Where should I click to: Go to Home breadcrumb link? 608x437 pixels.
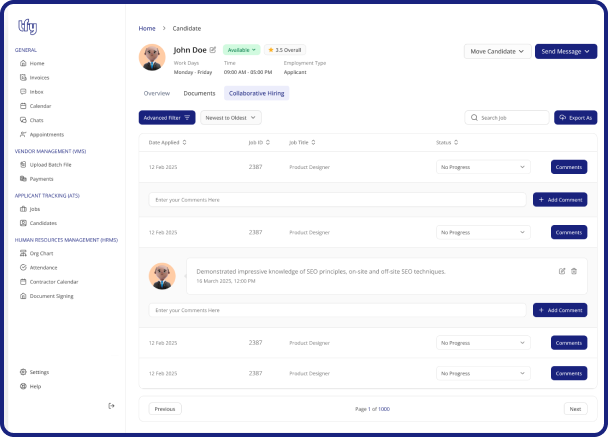pyautogui.click(x=147, y=28)
